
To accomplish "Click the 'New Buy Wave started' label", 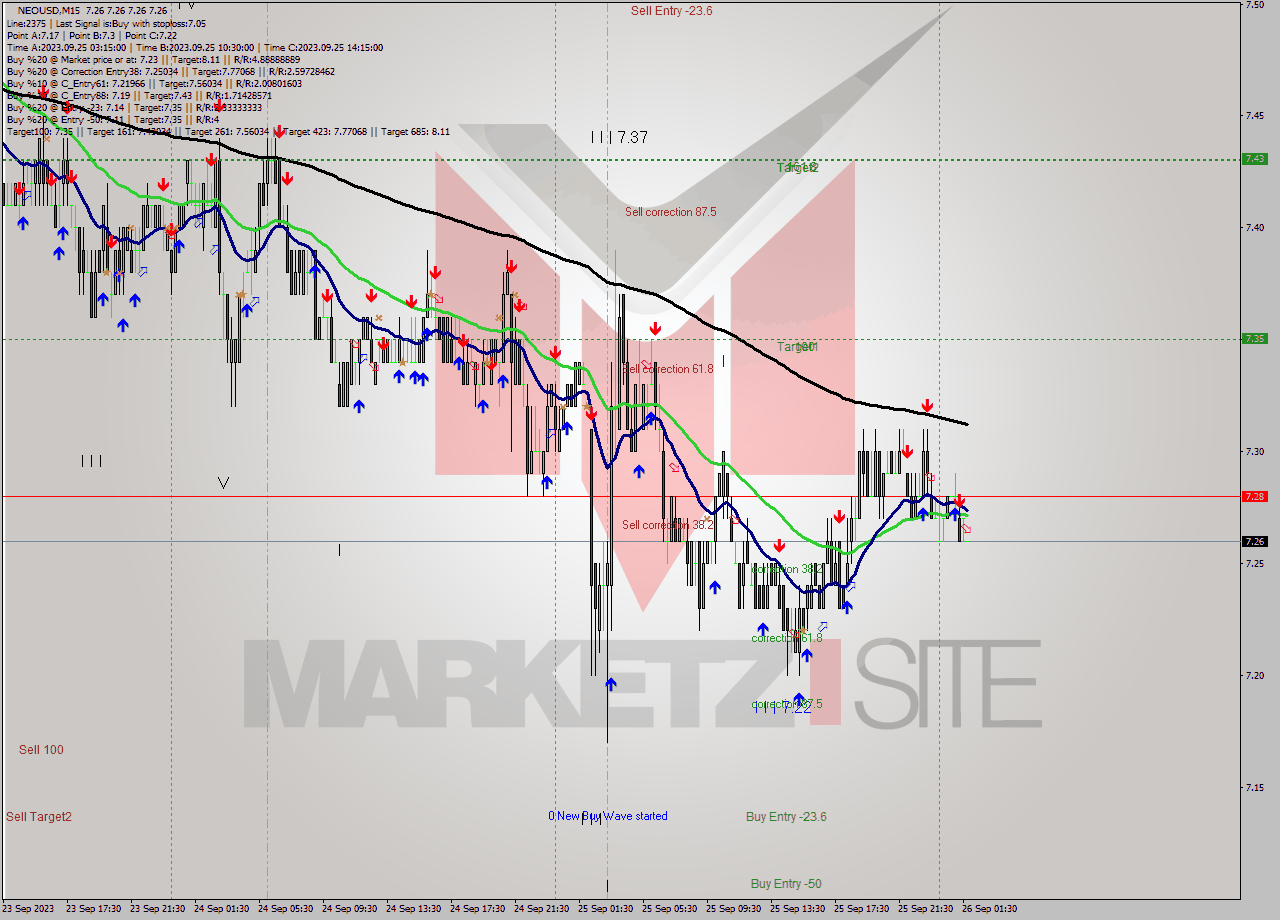I will click(x=612, y=816).
